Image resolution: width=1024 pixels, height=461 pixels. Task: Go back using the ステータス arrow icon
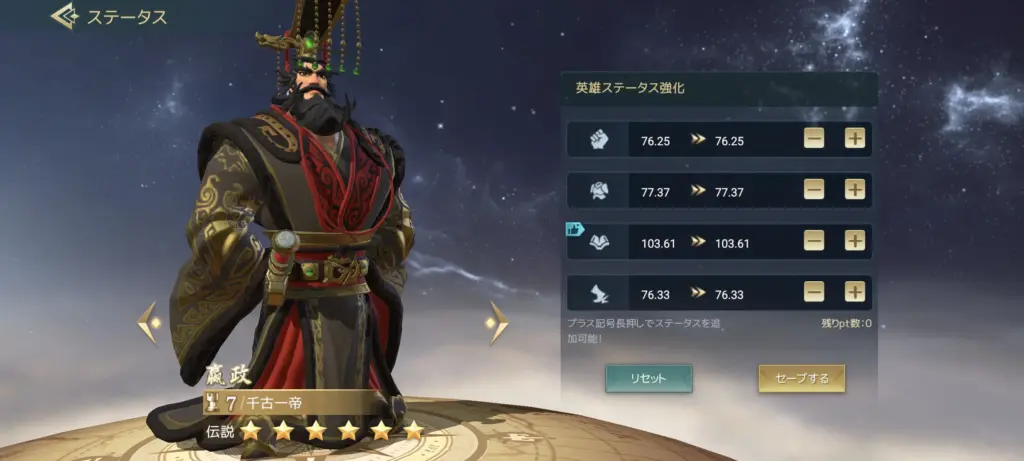[x=65, y=16]
